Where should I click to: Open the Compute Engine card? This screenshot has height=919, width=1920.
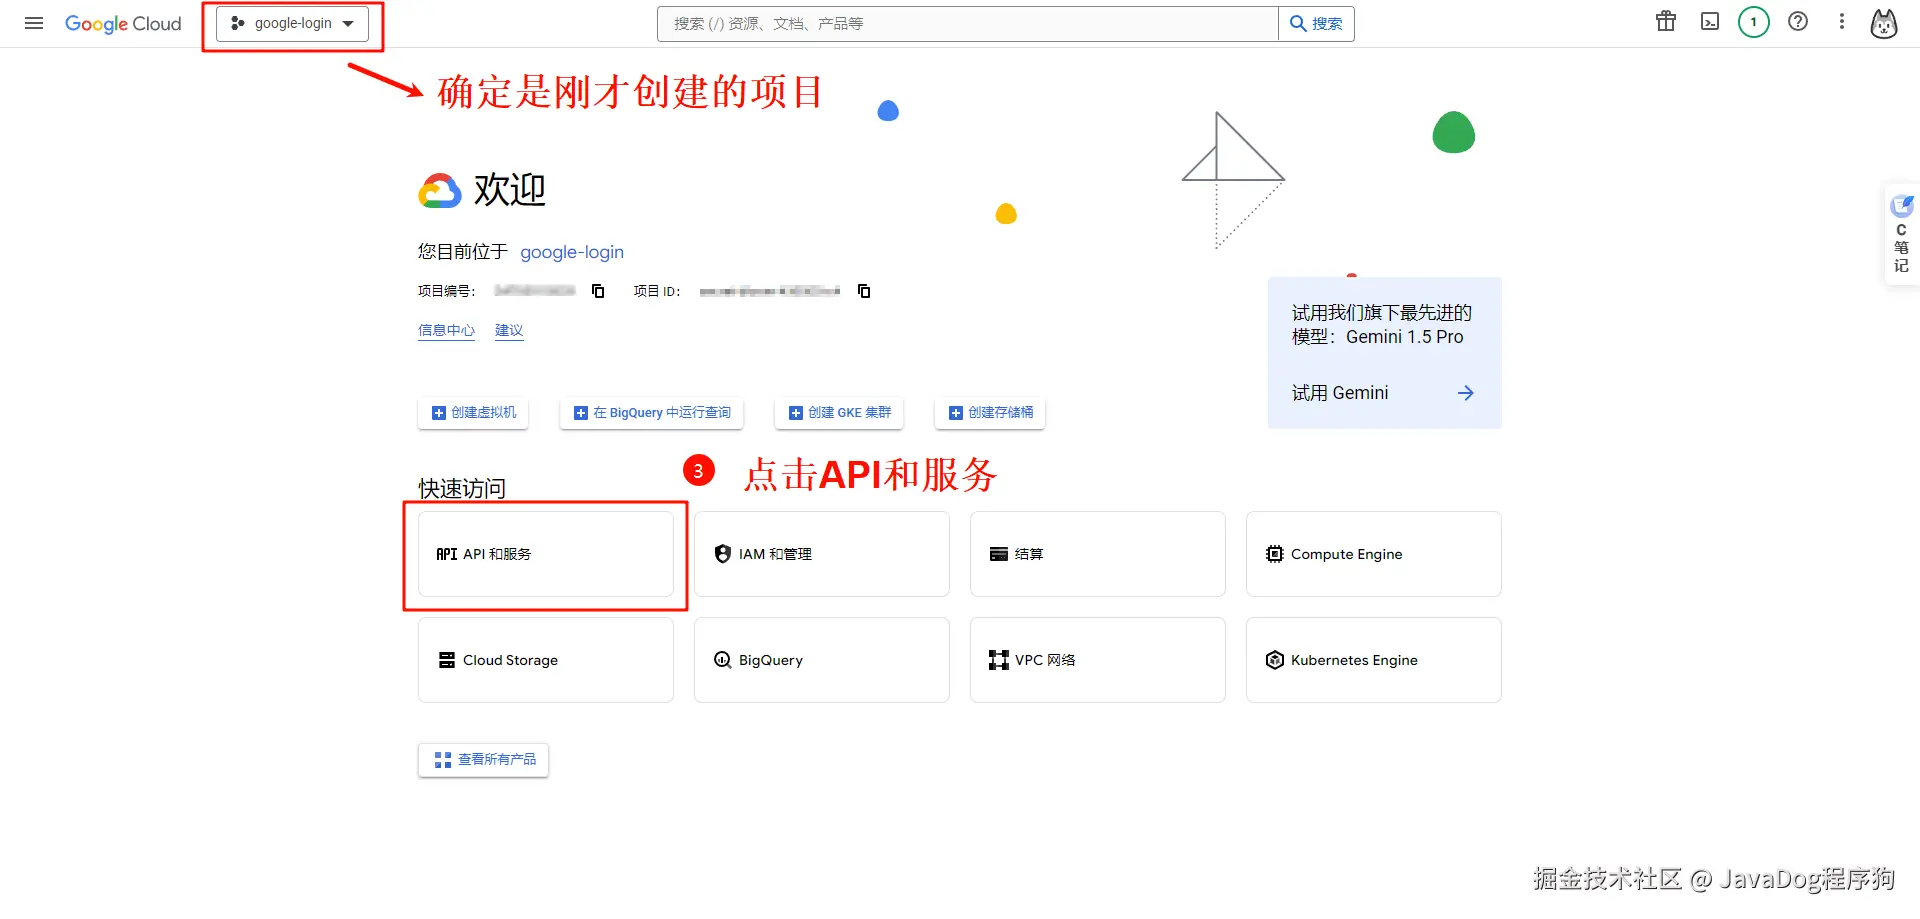[x=1374, y=554]
